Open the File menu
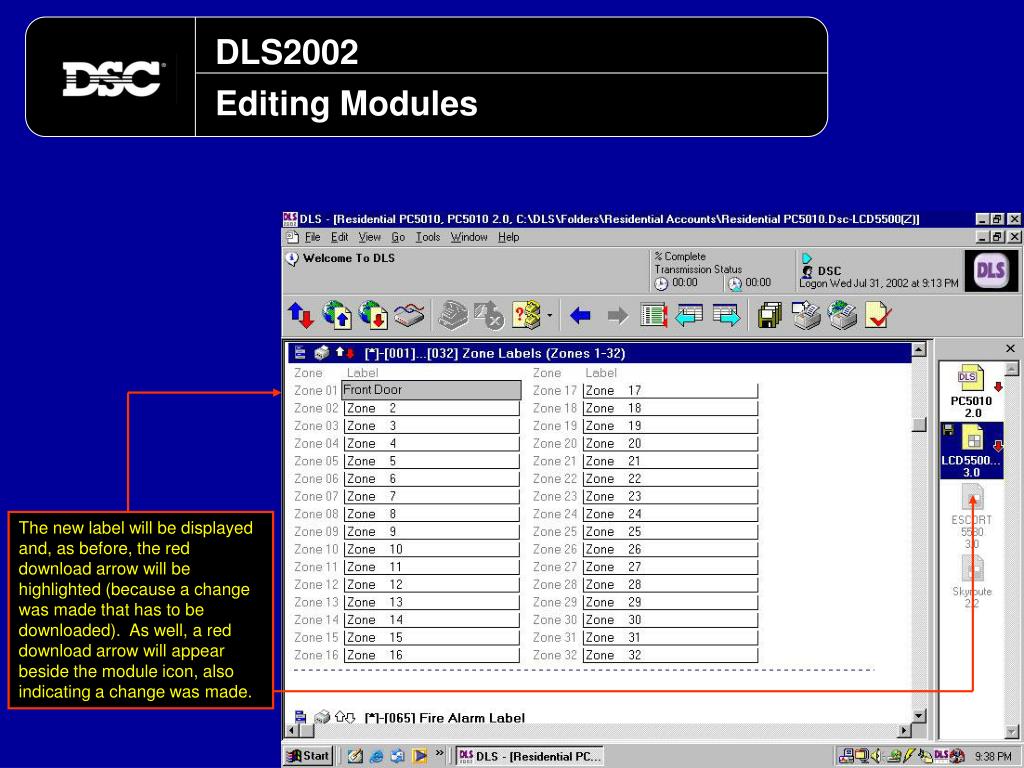 point(312,237)
